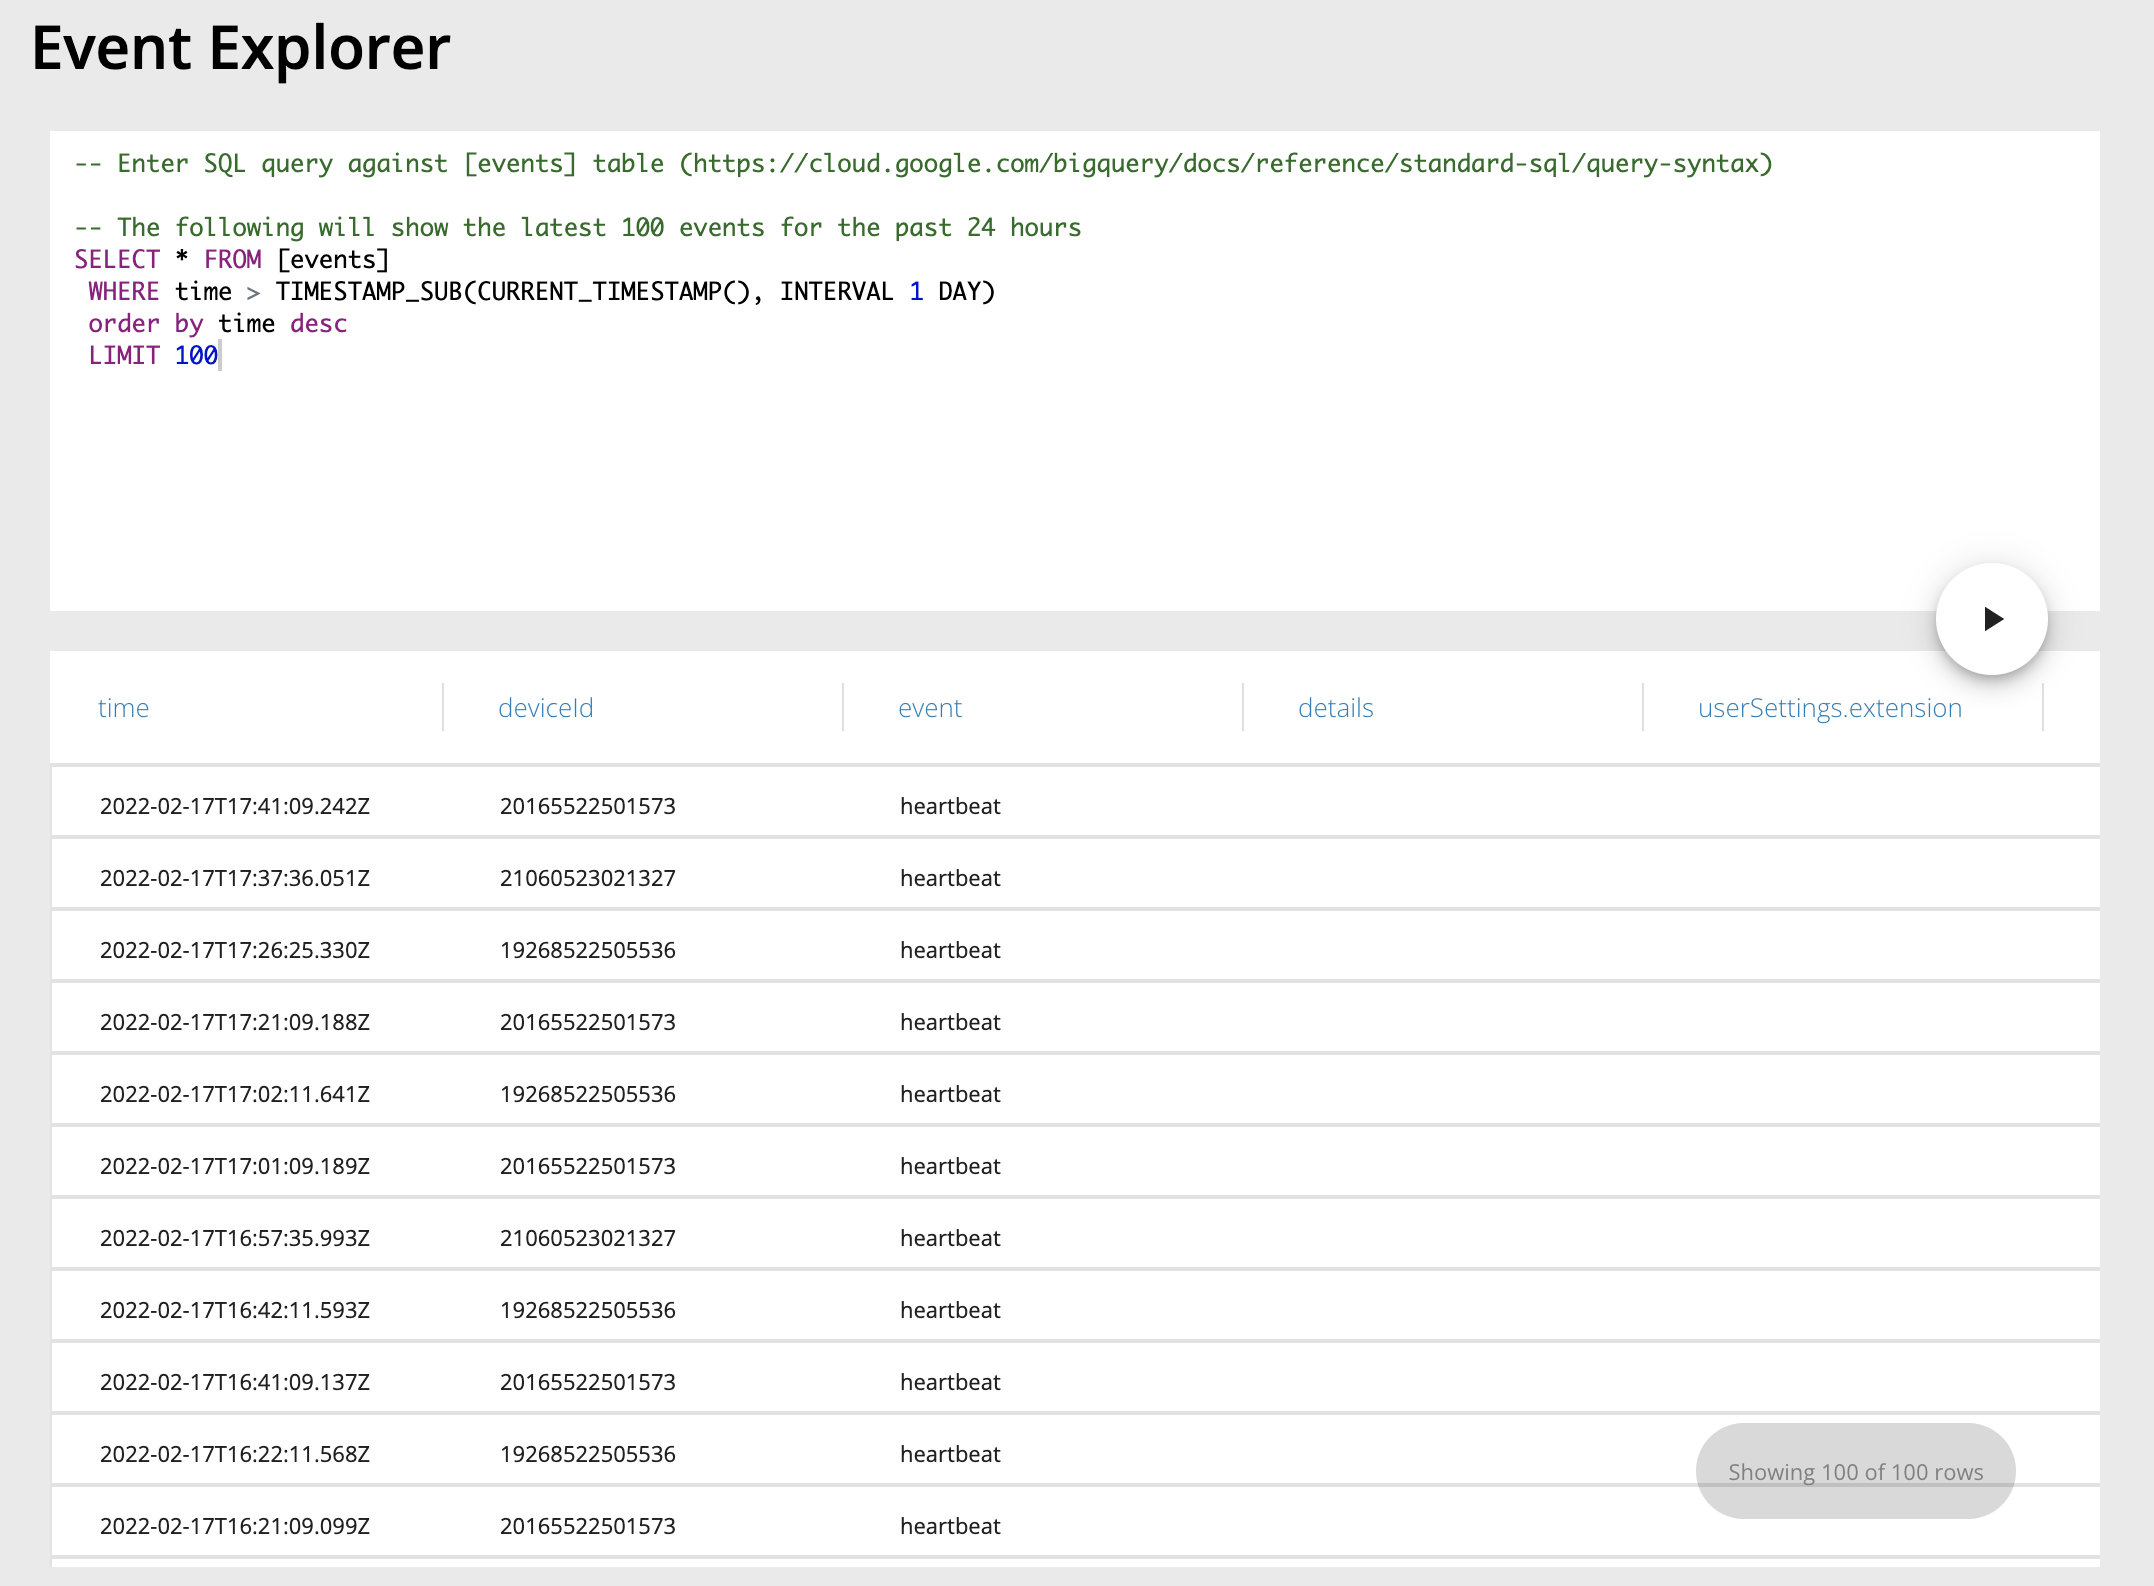Image resolution: width=2154 pixels, height=1586 pixels.
Task: Click deviceId in the 17:37:36.051Z row
Action: tap(588, 878)
